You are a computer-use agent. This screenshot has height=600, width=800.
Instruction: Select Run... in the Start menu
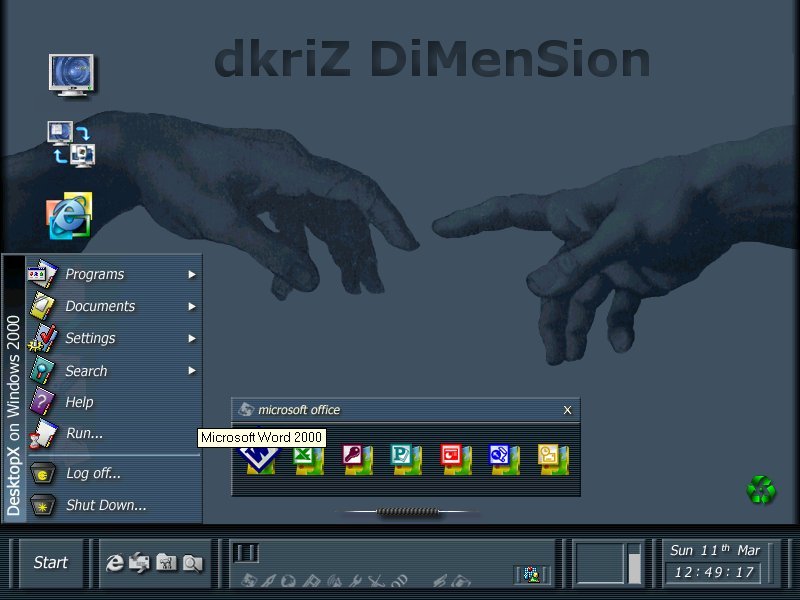tap(84, 433)
